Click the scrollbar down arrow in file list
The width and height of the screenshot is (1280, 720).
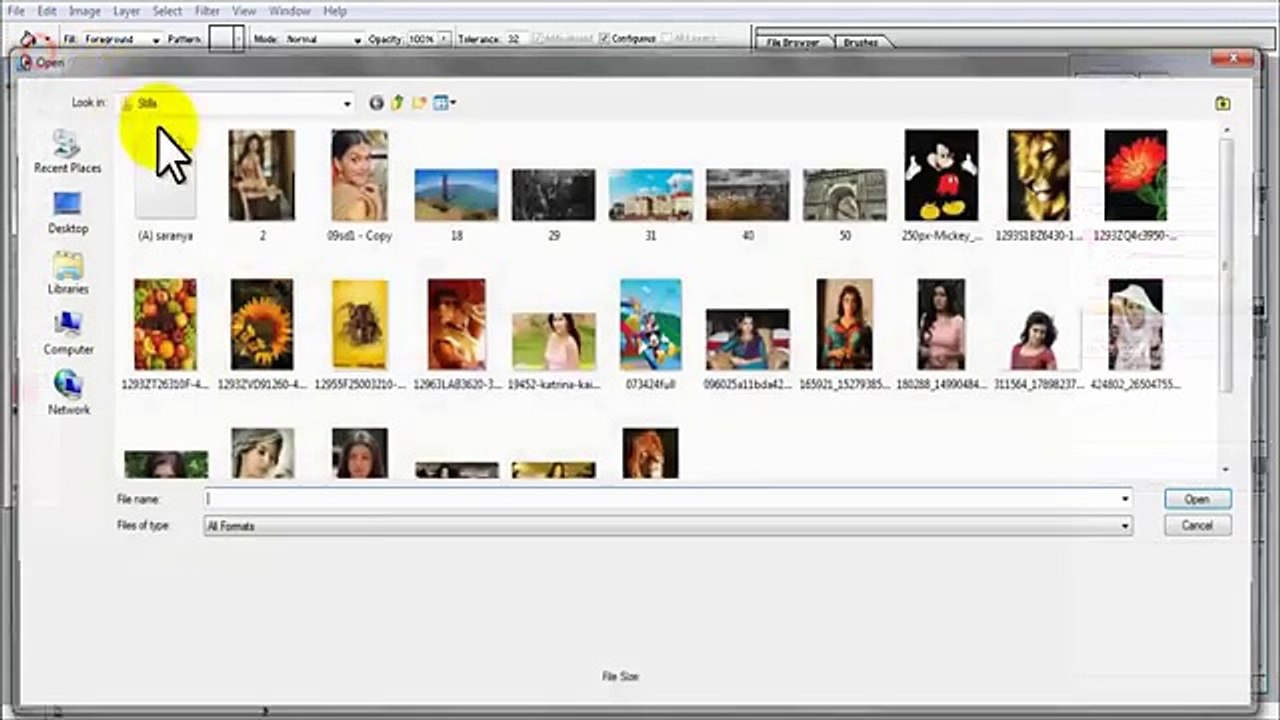[x=1226, y=469]
